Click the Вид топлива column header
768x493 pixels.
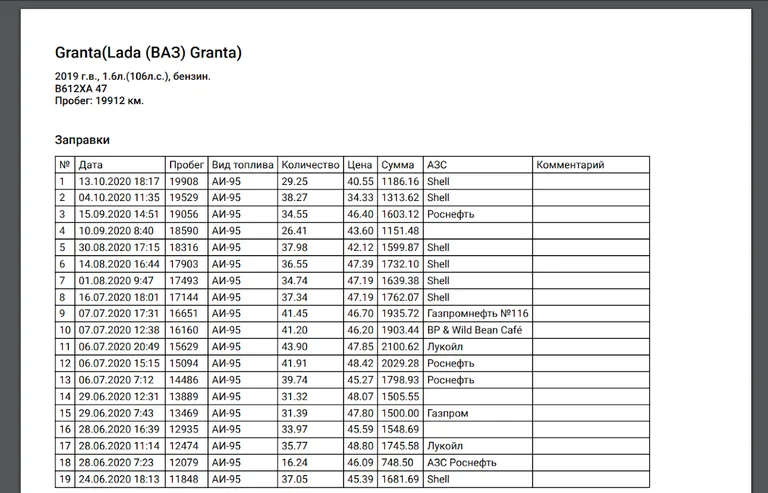coord(242,165)
